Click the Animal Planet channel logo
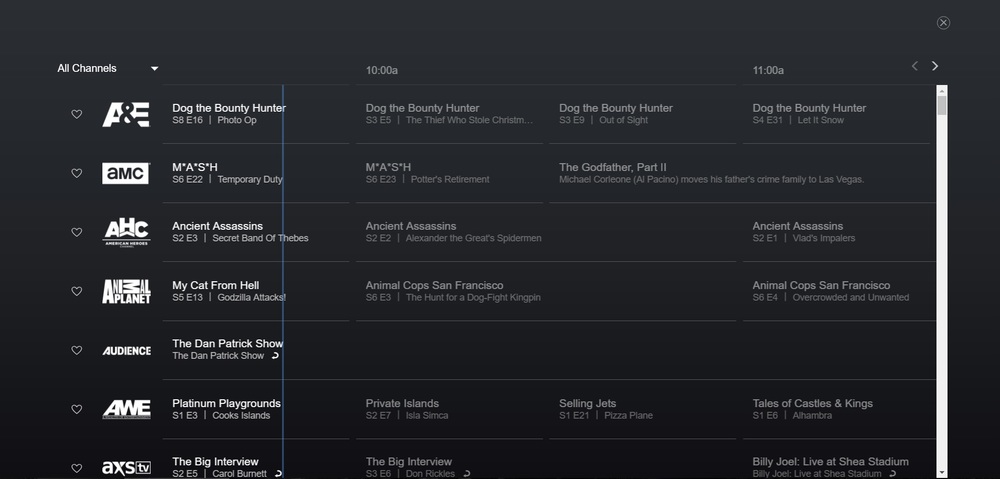Image resolution: width=1000 pixels, height=479 pixels. pyautogui.click(x=126, y=291)
